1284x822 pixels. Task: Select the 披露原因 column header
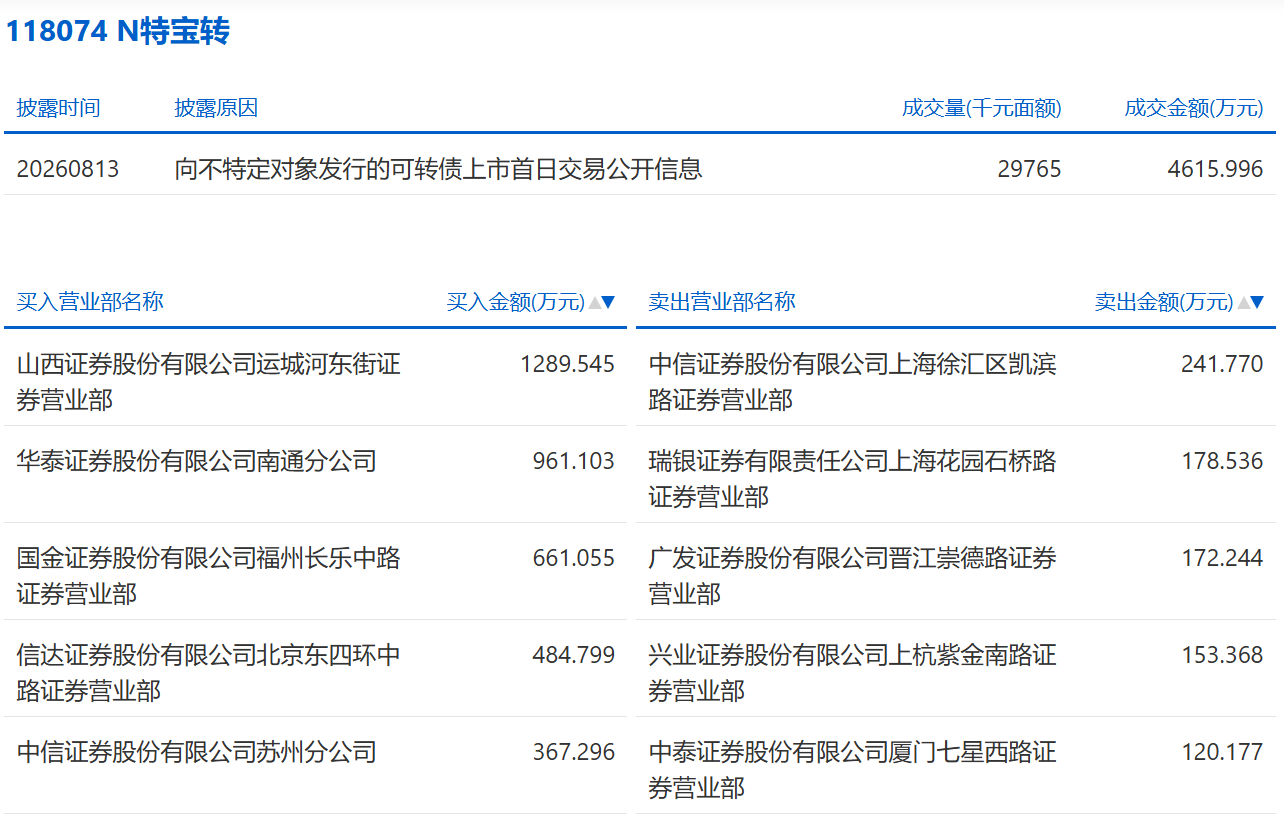pyautogui.click(x=216, y=108)
